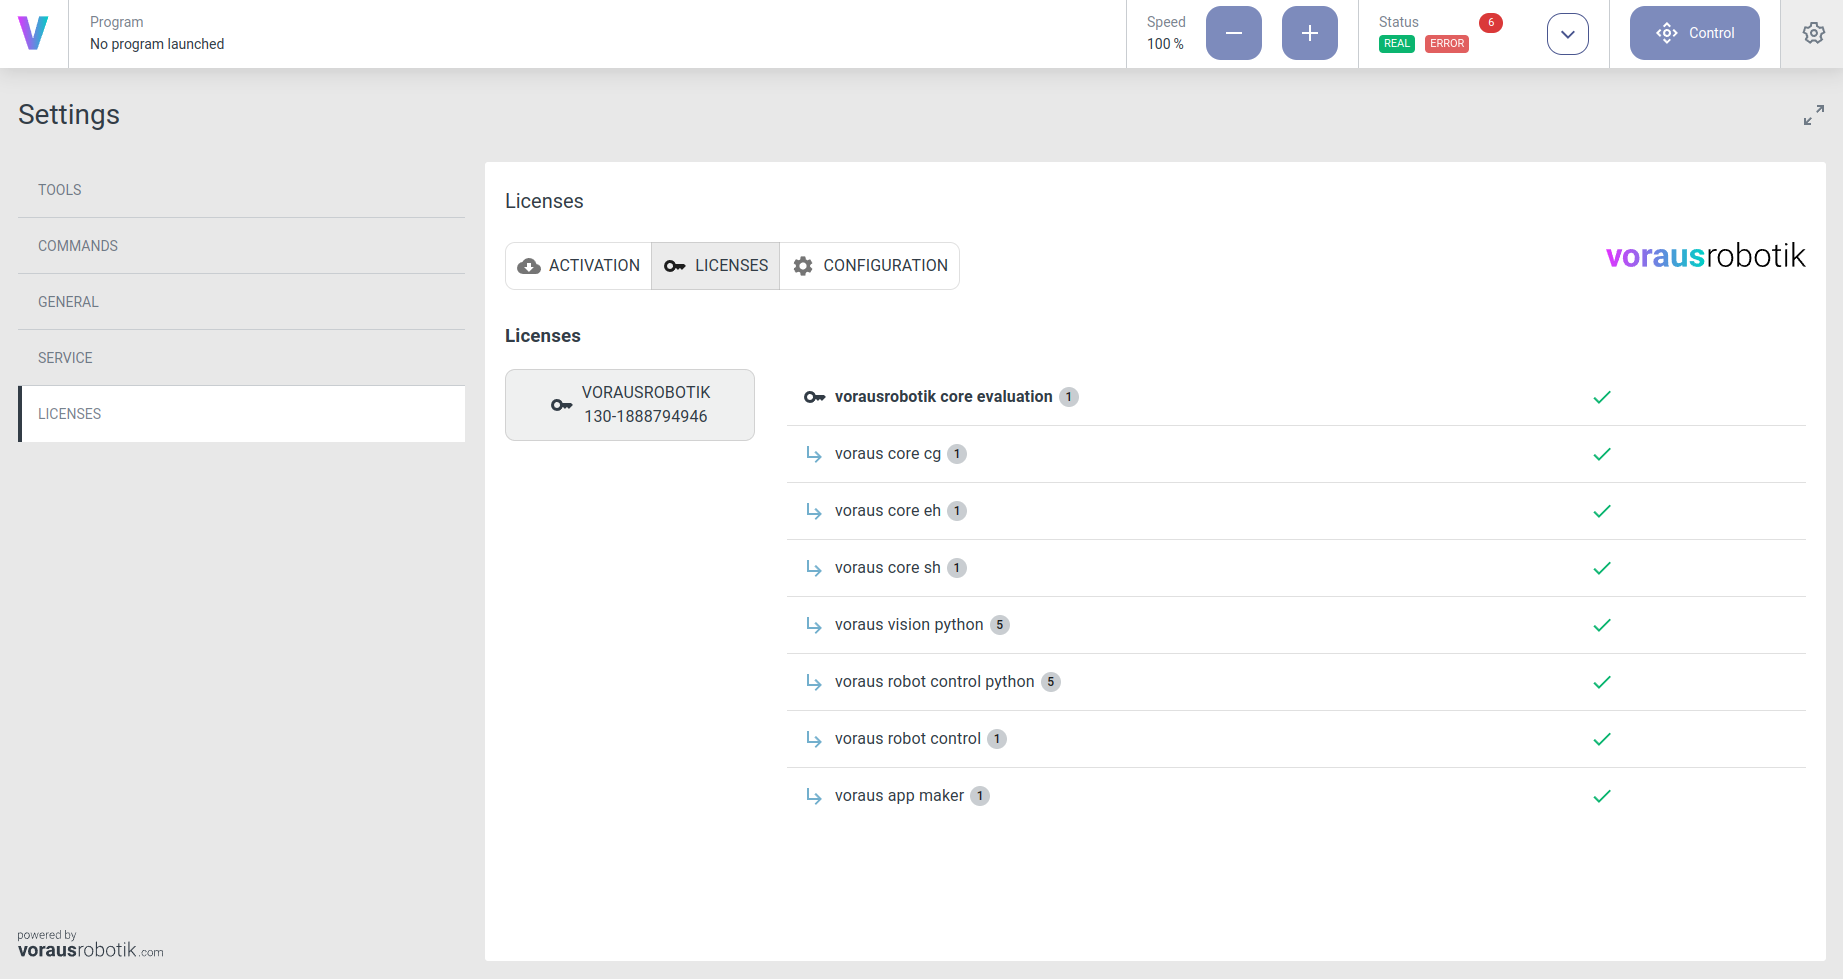Click the checkmark for voraus vision python

coord(1601,625)
